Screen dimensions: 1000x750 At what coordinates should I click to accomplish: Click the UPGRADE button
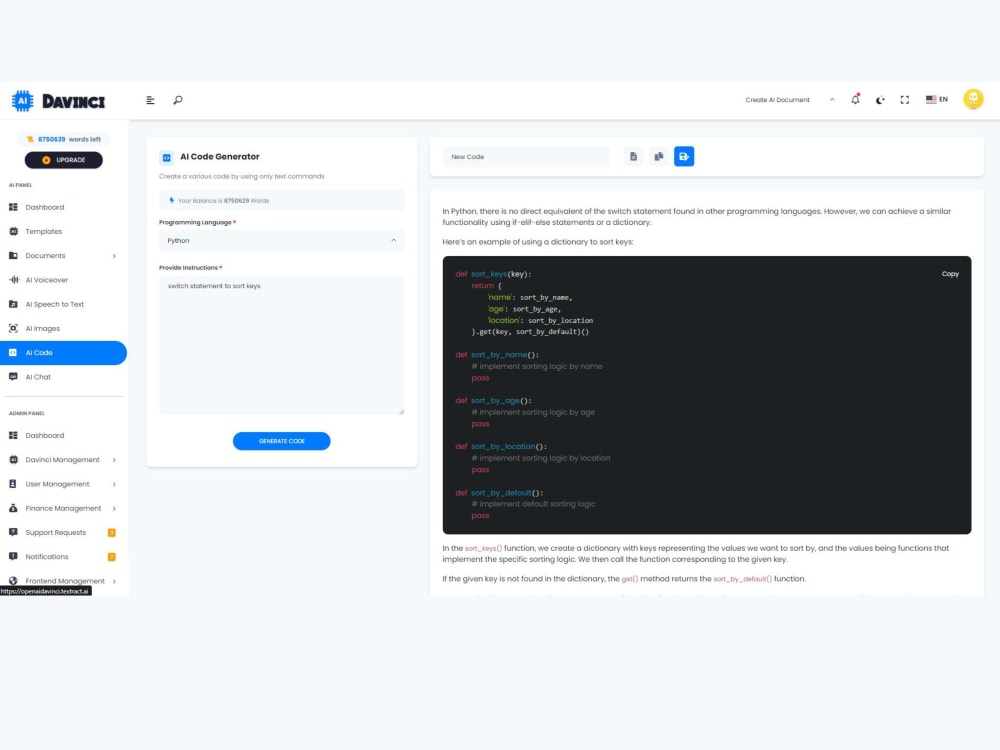point(63,160)
